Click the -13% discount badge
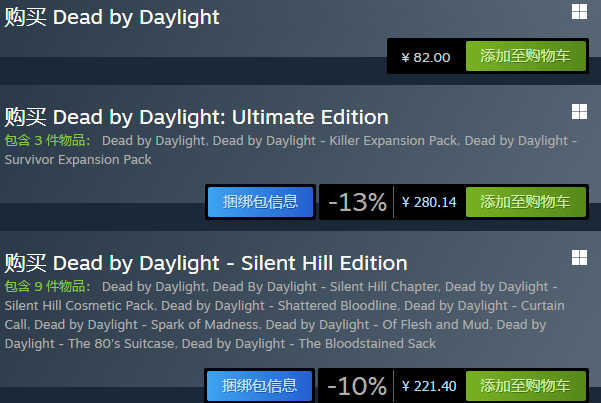 click(357, 202)
